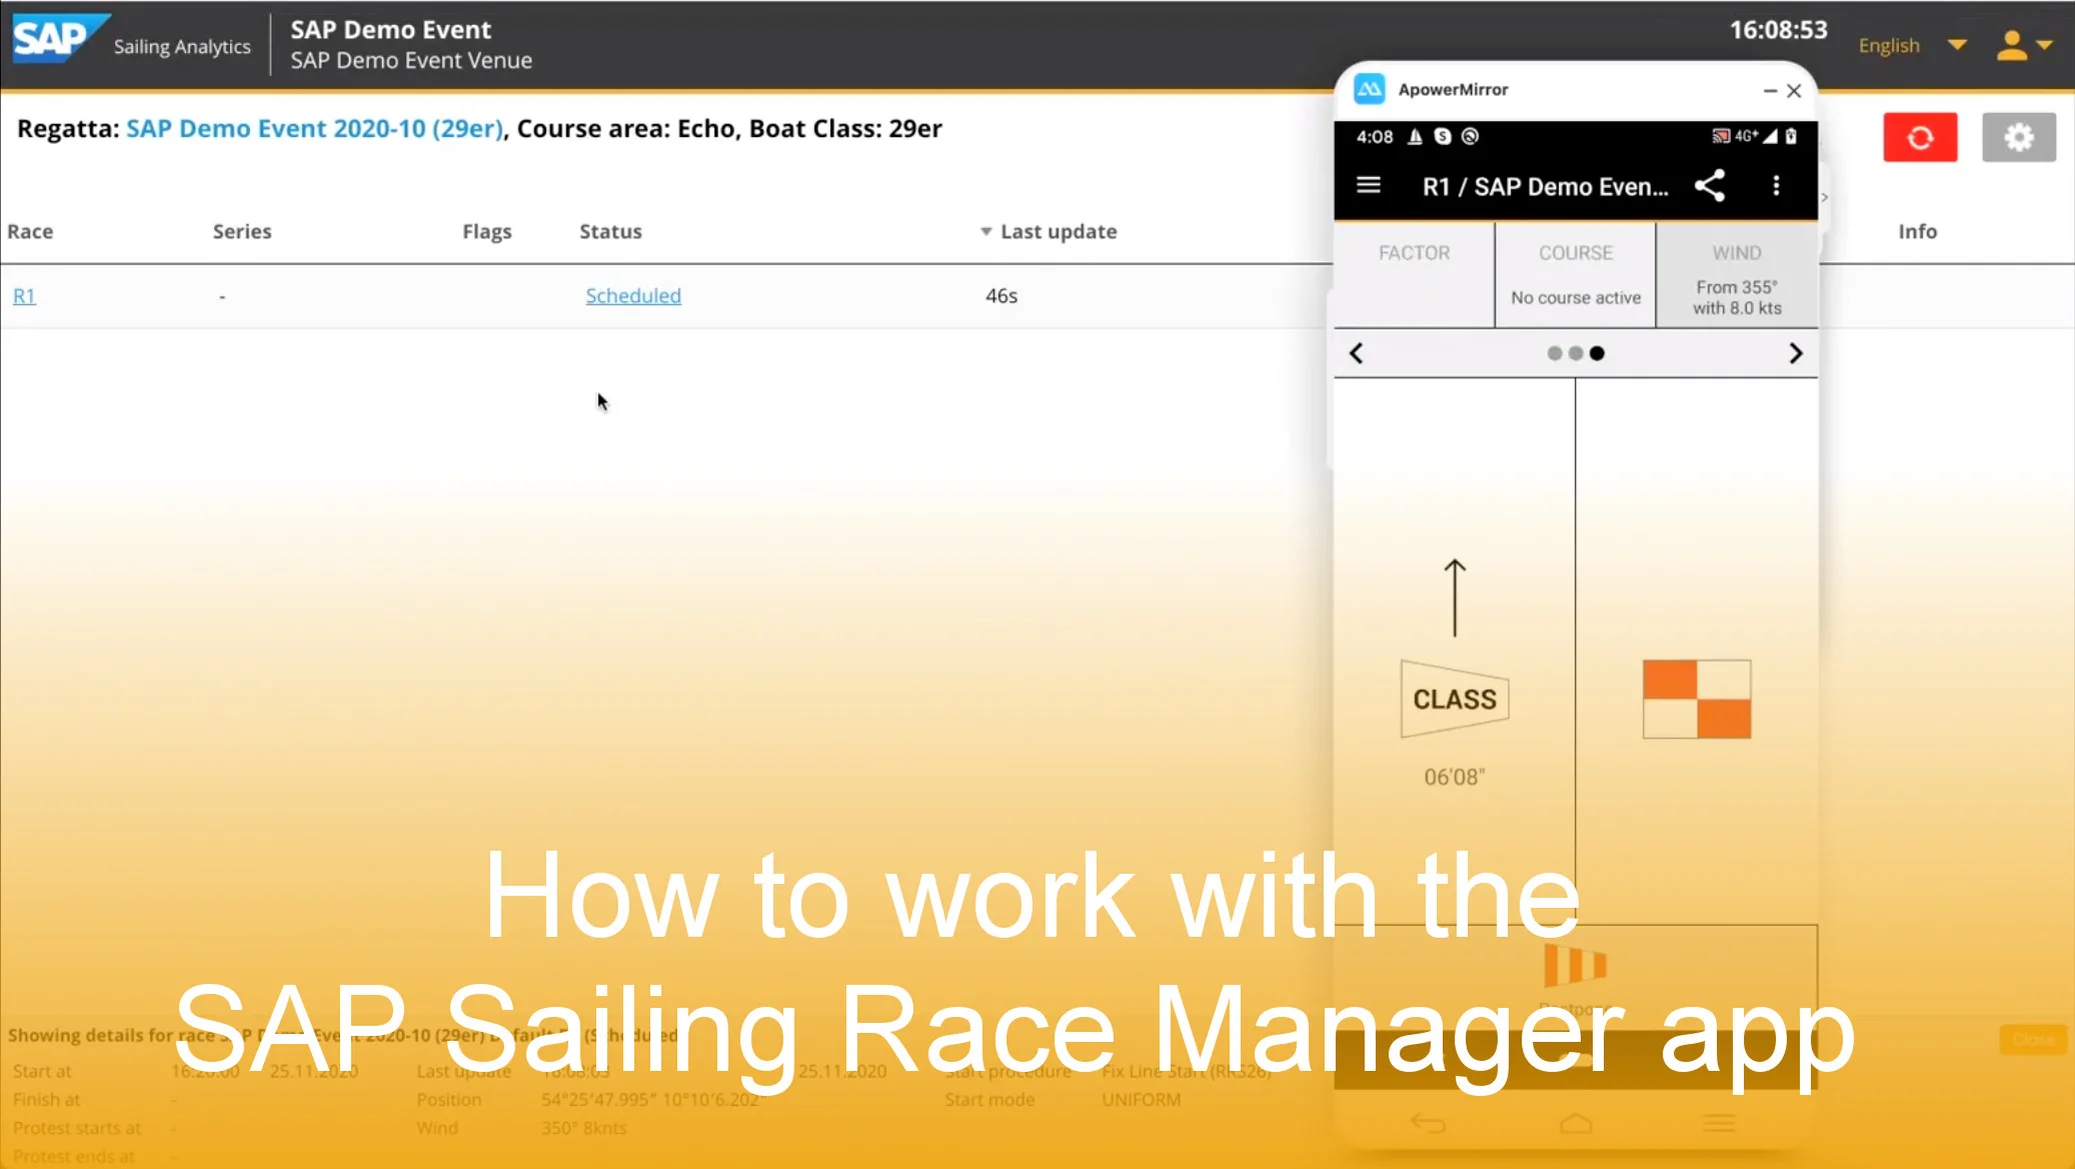Select the first carousel page dot
The width and height of the screenshot is (2075, 1169).
[x=1556, y=353]
